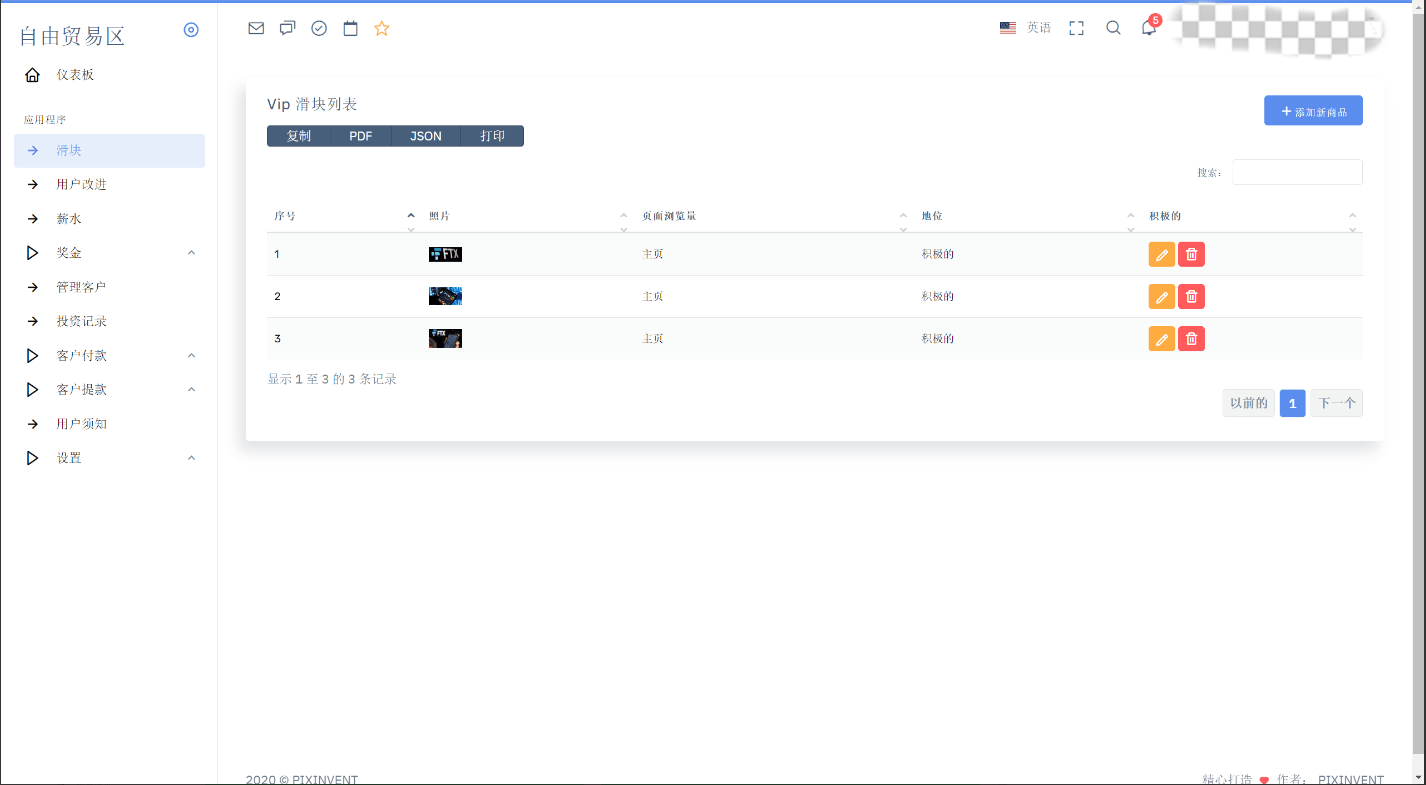Click the checkmark circle todo icon
This screenshot has height=785, width=1426.
319,28
